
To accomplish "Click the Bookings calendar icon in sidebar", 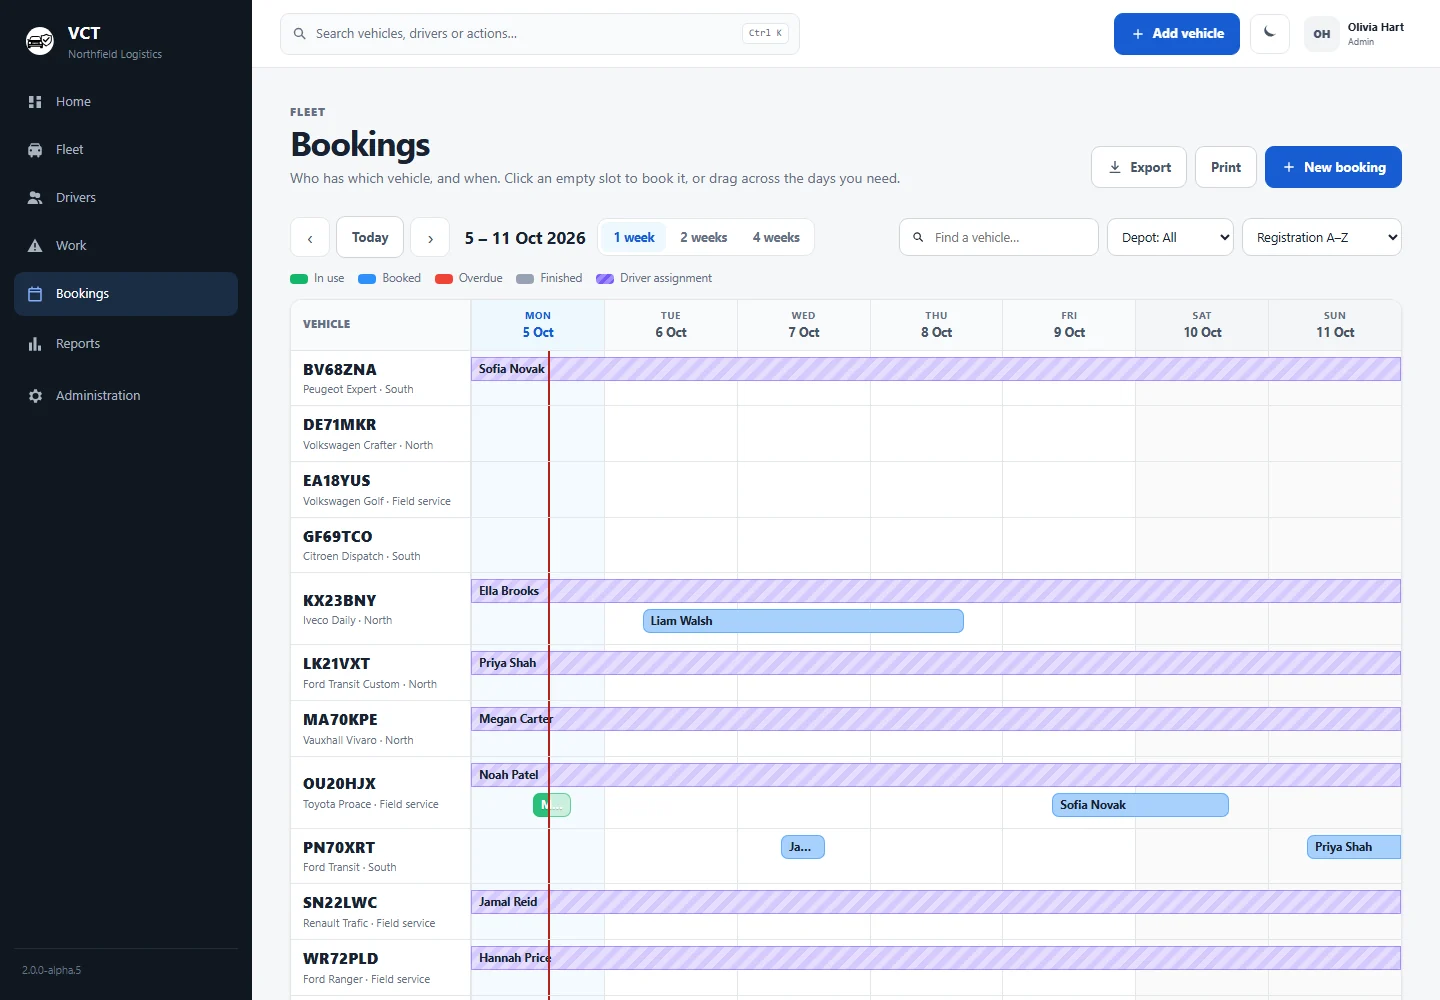I will 35,294.
